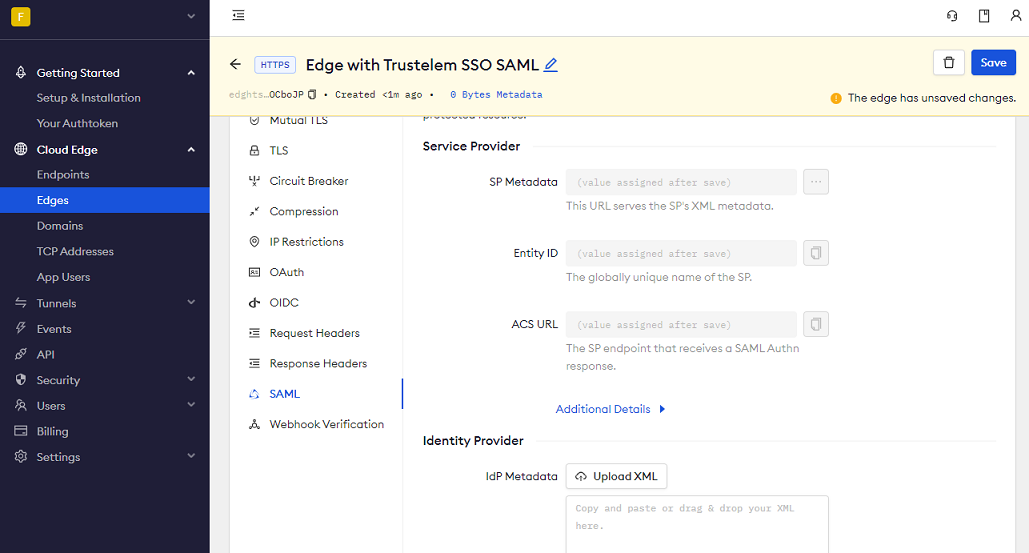
Task: Click the Users person icon
Action: click(x=21, y=405)
